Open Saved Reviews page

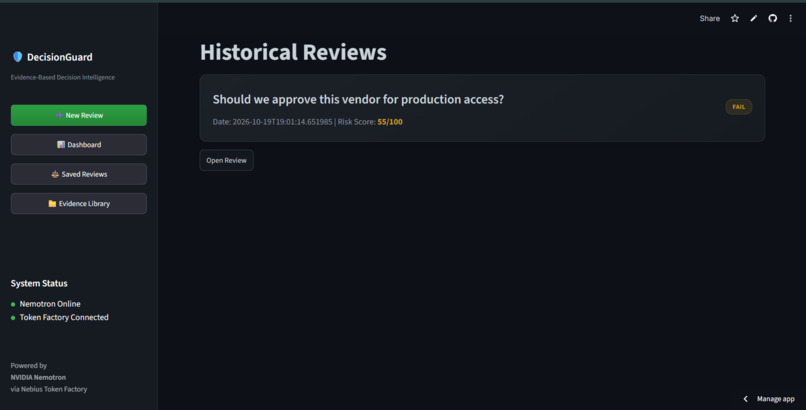tap(79, 174)
